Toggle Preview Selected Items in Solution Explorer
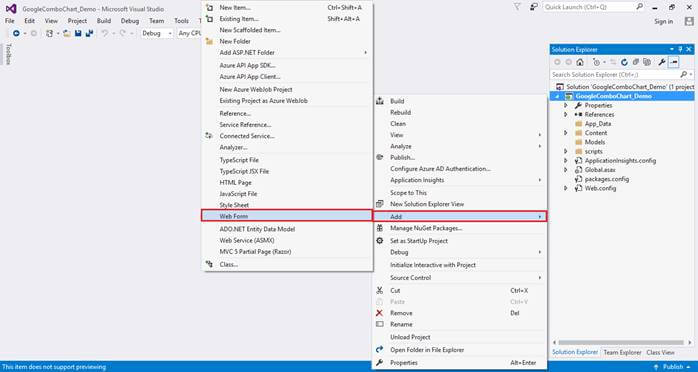Image resolution: width=698 pixels, height=372 pixels. click(x=674, y=62)
